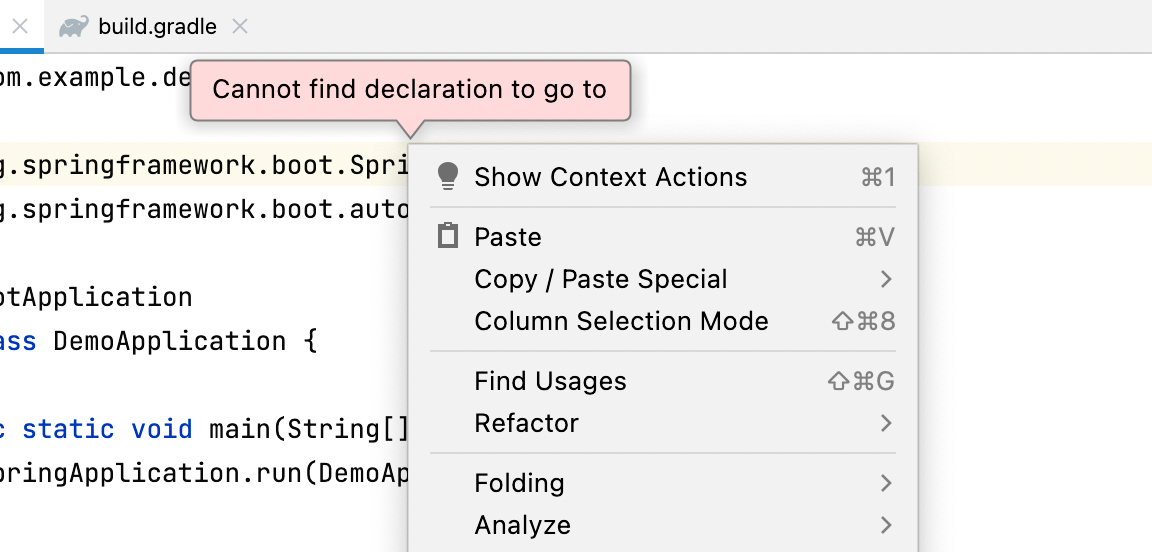Close the build.gradle editor tab

[x=240, y=27]
